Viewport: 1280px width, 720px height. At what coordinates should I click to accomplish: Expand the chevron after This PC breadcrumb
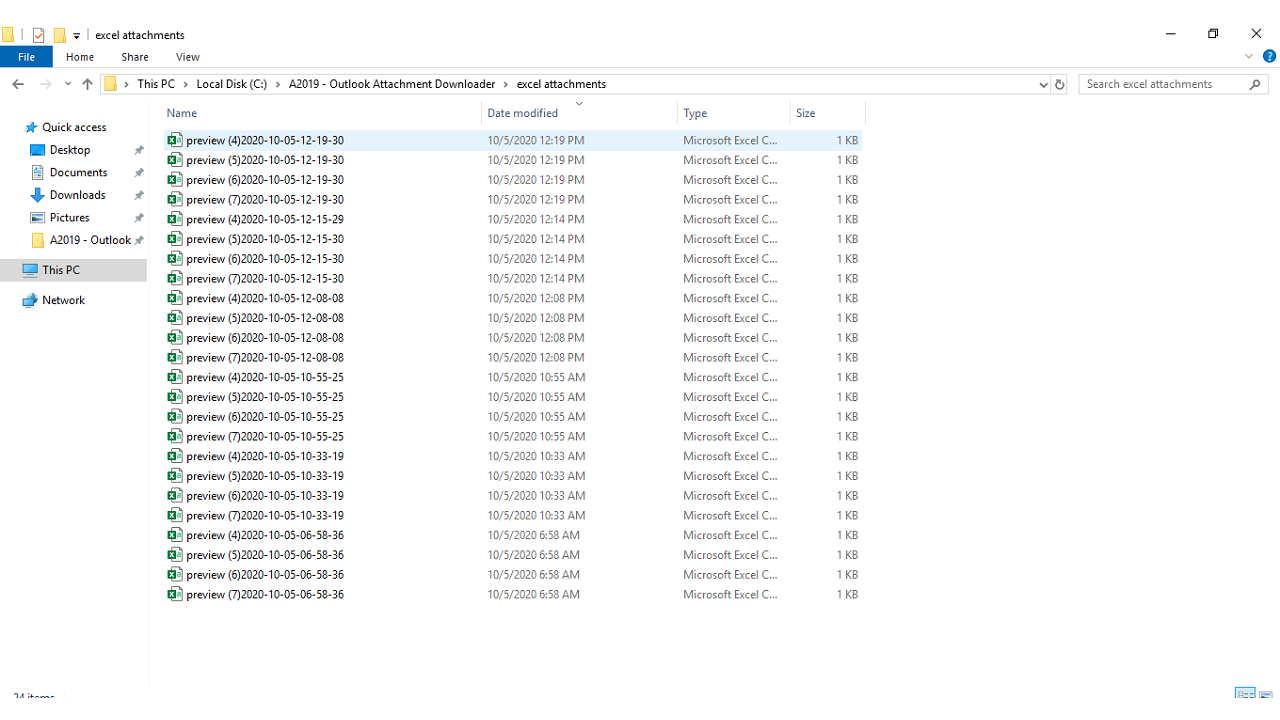pyautogui.click(x=186, y=84)
